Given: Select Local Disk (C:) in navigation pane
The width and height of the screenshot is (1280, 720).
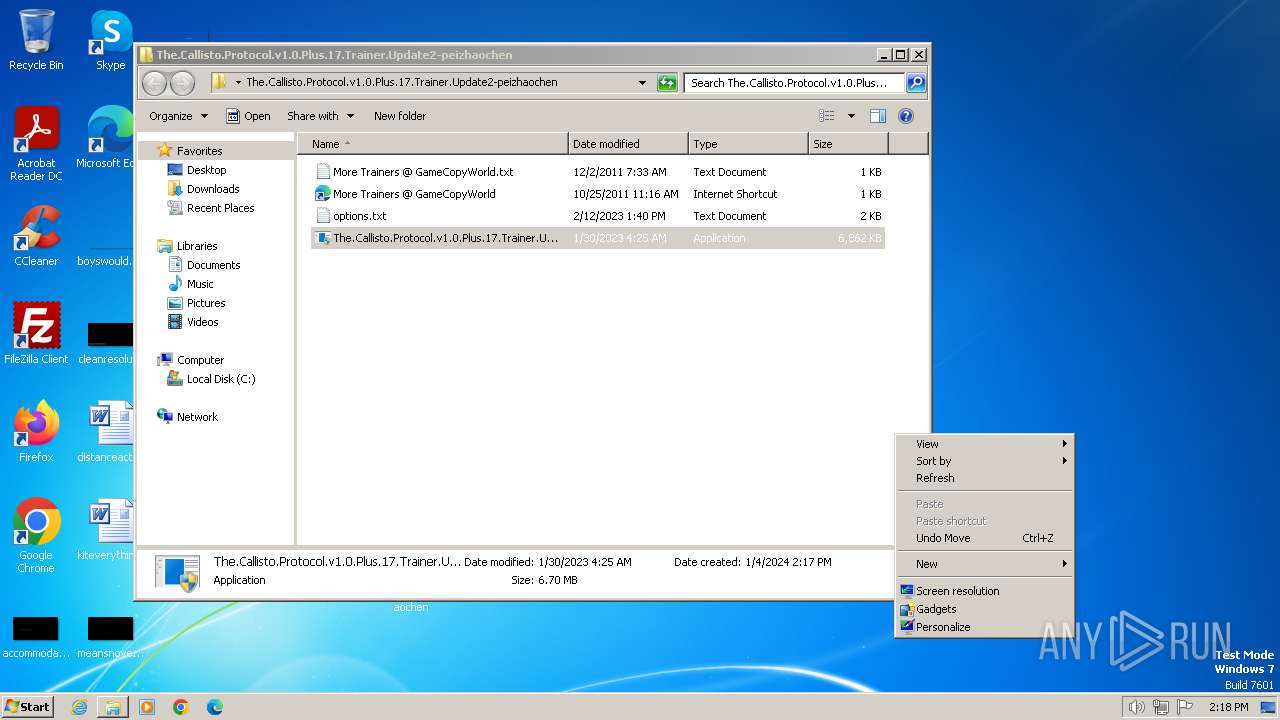Looking at the screenshot, I should (x=211, y=379).
